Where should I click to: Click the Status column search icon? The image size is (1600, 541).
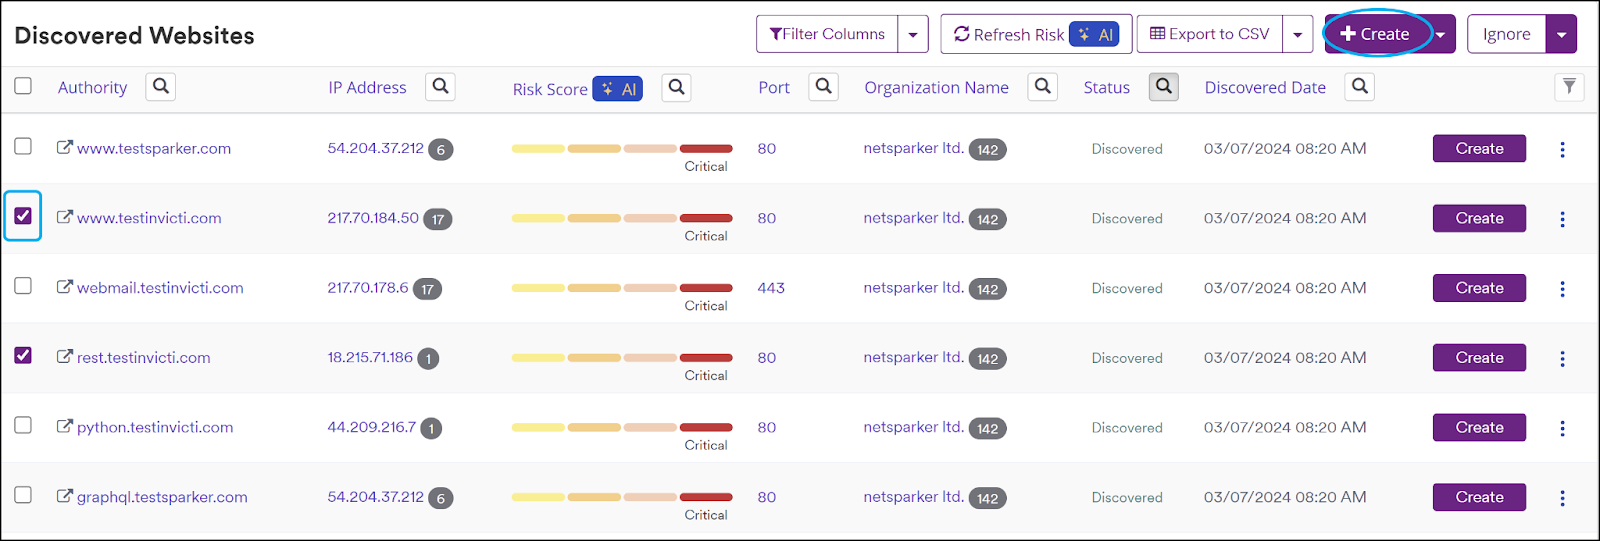pyautogui.click(x=1163, y=87)
